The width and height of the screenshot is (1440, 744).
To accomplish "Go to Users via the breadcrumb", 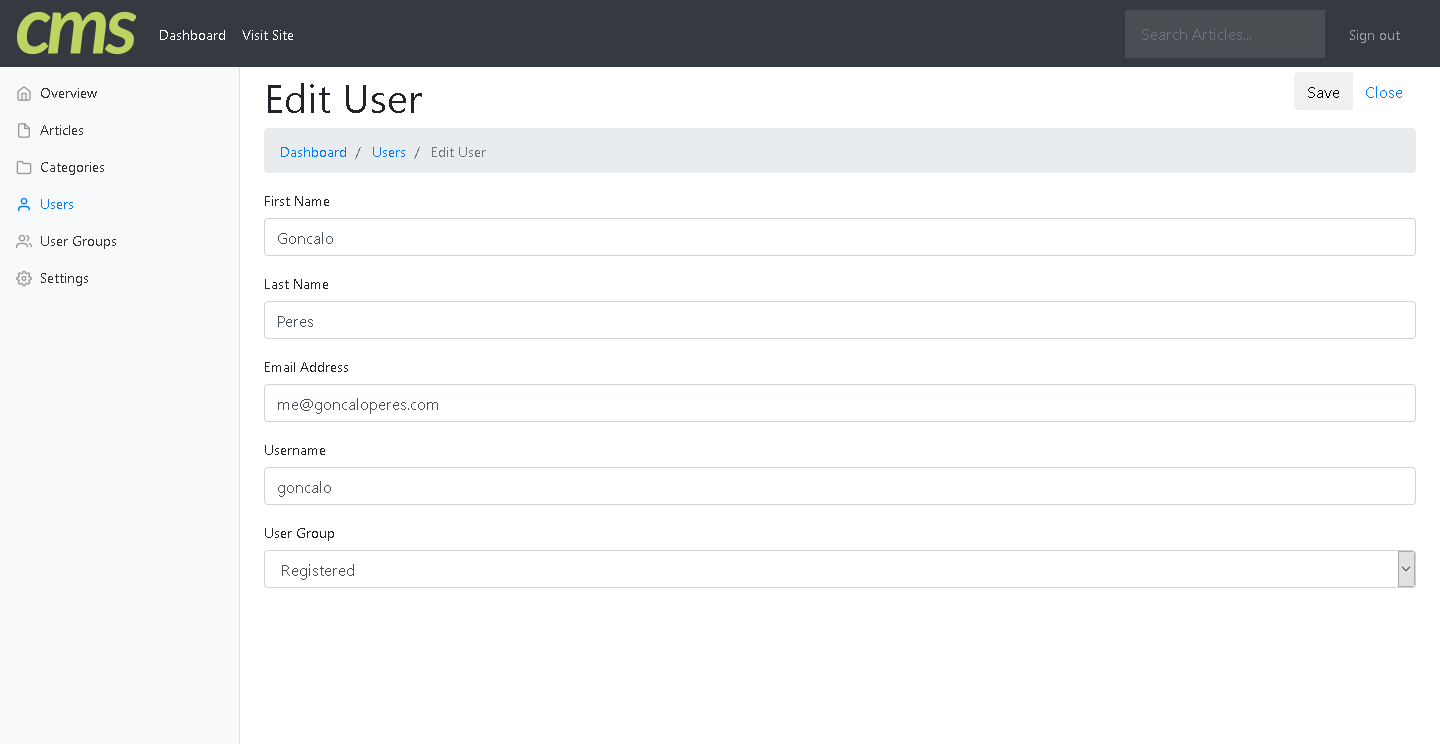I will (x=389, y=152).
